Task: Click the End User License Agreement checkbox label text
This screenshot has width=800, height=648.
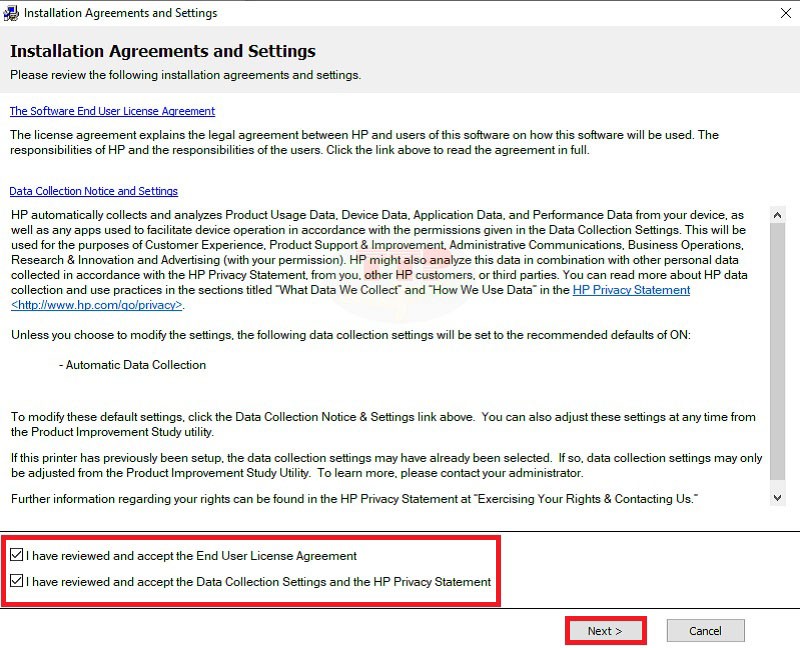Action: (x=191, y=556)
